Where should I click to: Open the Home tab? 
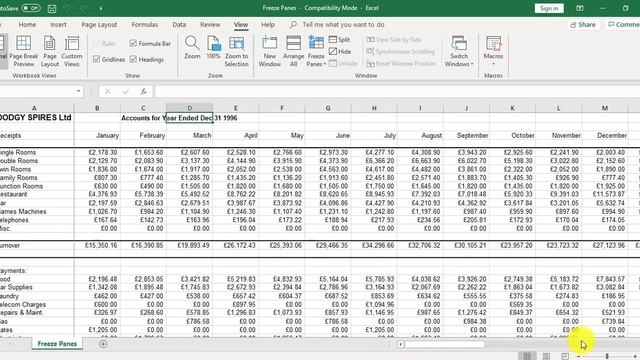point(27,25)
